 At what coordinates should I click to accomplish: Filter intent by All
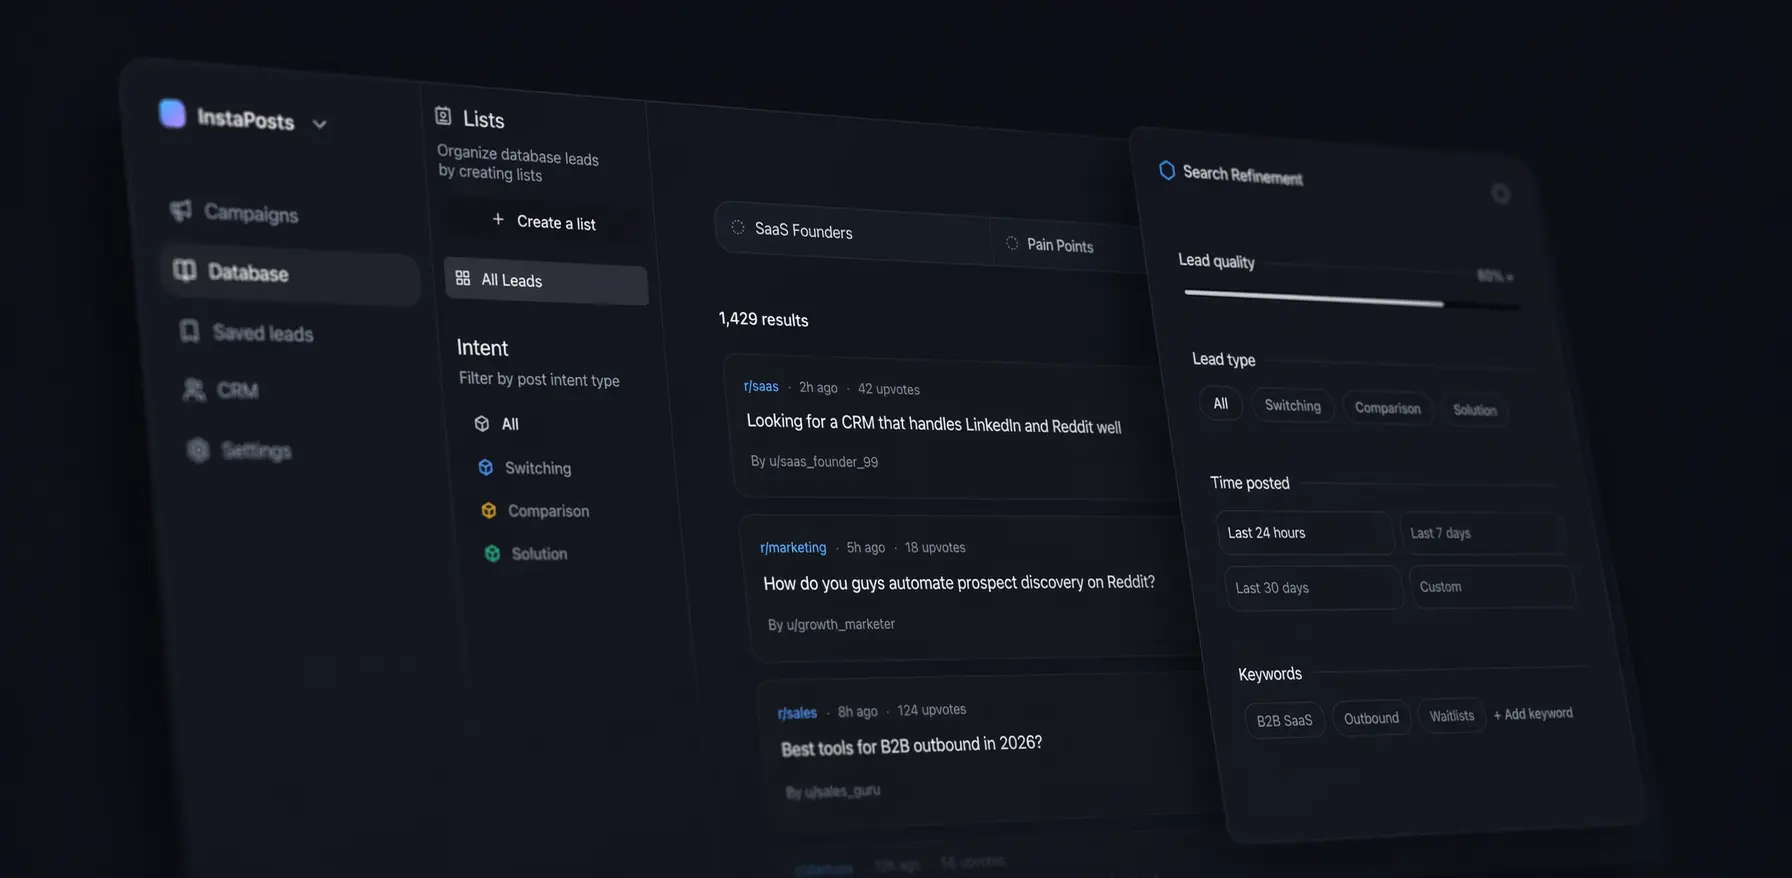pyautogui.click(x=510, y=424)
